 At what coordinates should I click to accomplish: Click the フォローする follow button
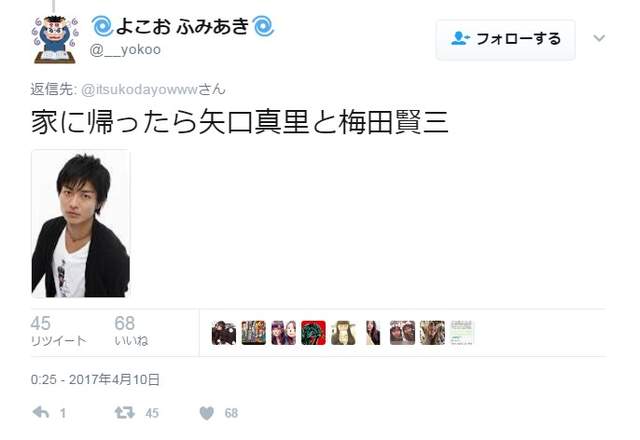point(506,39)
